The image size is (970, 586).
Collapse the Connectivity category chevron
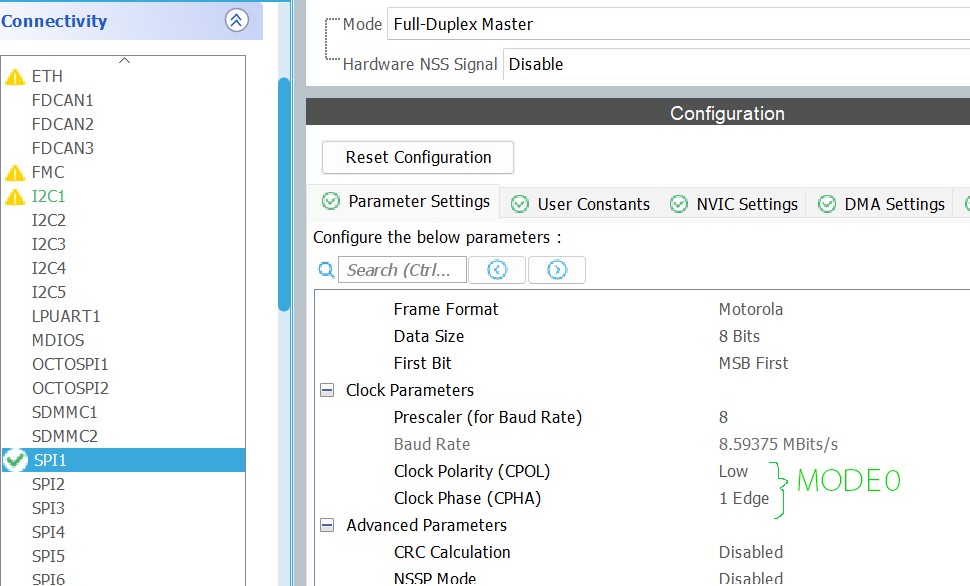click(x=236, y=20)
